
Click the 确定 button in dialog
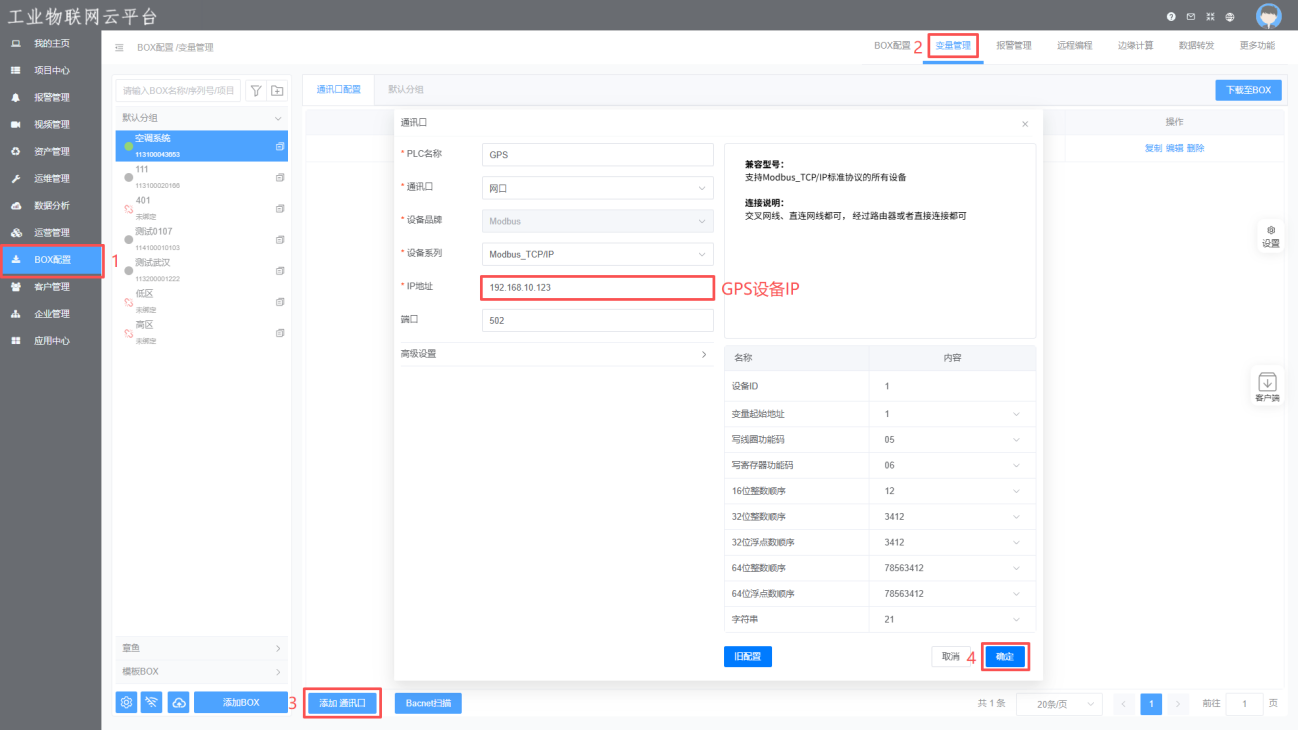(1005, 657)
